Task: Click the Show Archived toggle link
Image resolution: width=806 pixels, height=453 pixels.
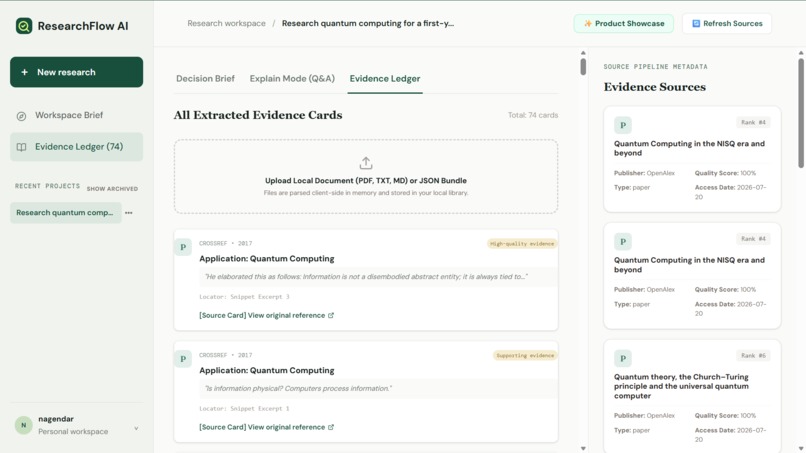Action: tap(112, 189)
